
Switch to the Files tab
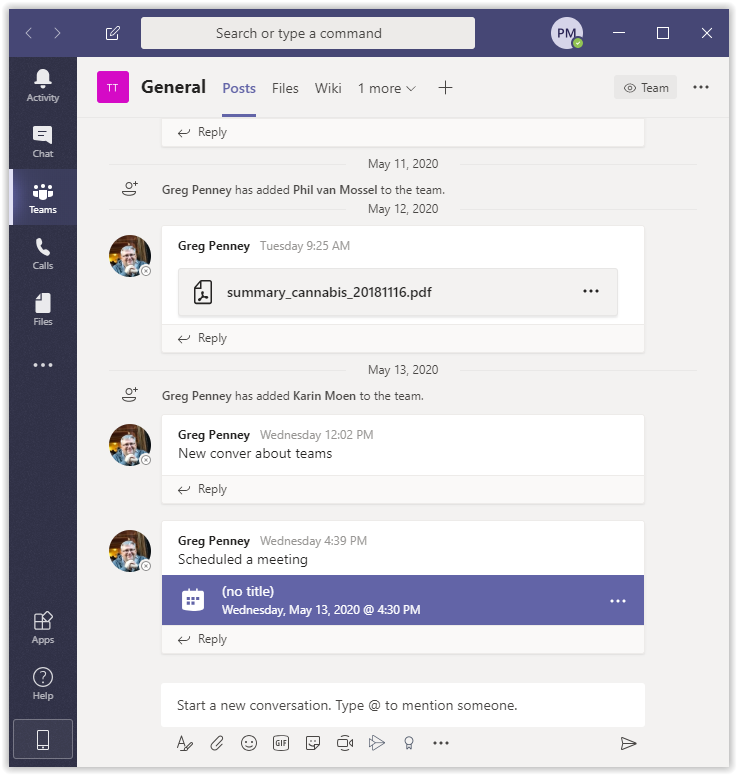(x=285, y=88)
